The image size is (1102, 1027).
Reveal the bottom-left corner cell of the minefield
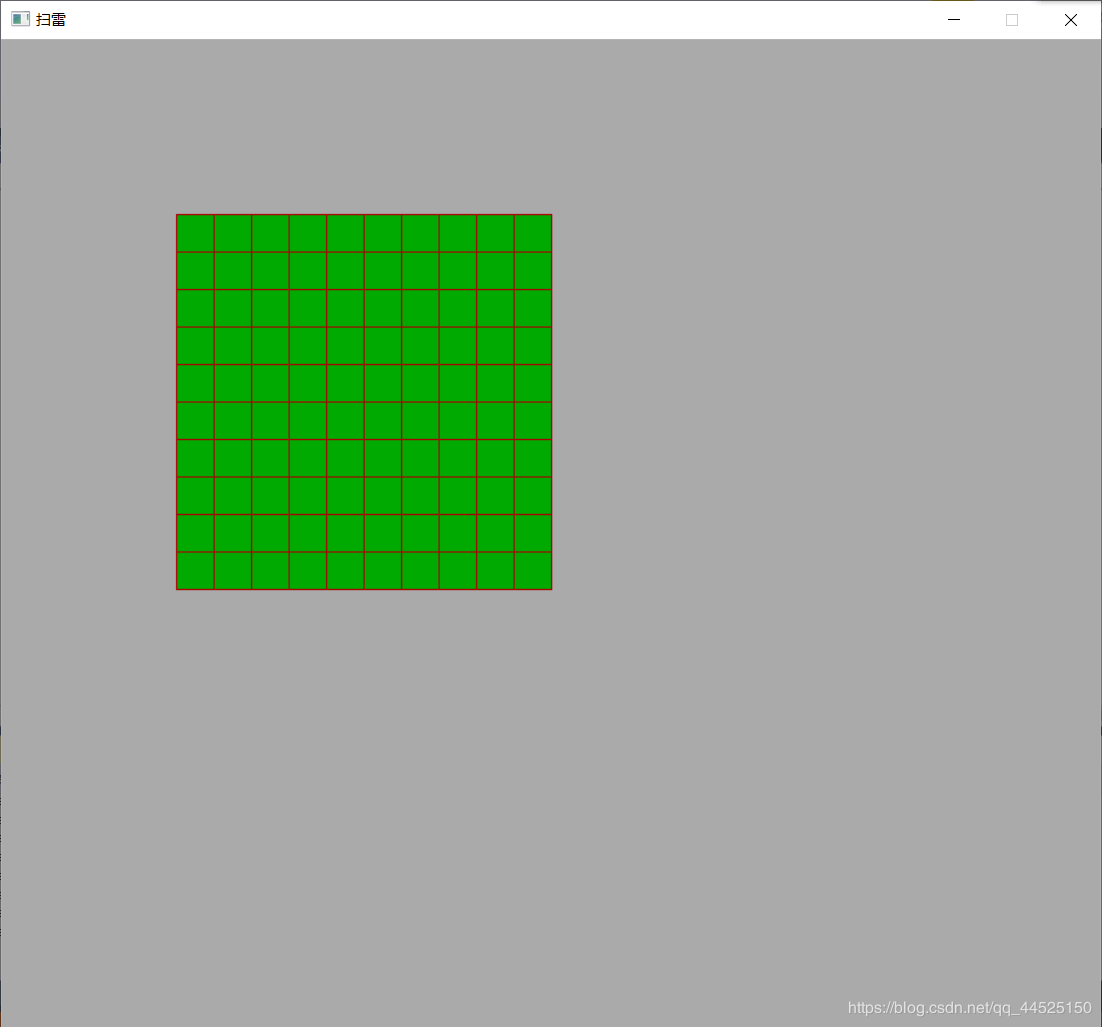(x=195, y=571)
